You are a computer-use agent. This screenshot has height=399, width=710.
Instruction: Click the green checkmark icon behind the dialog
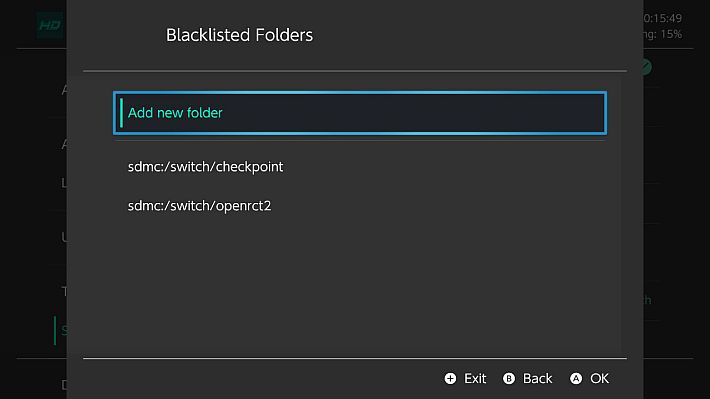coord(646,67)
